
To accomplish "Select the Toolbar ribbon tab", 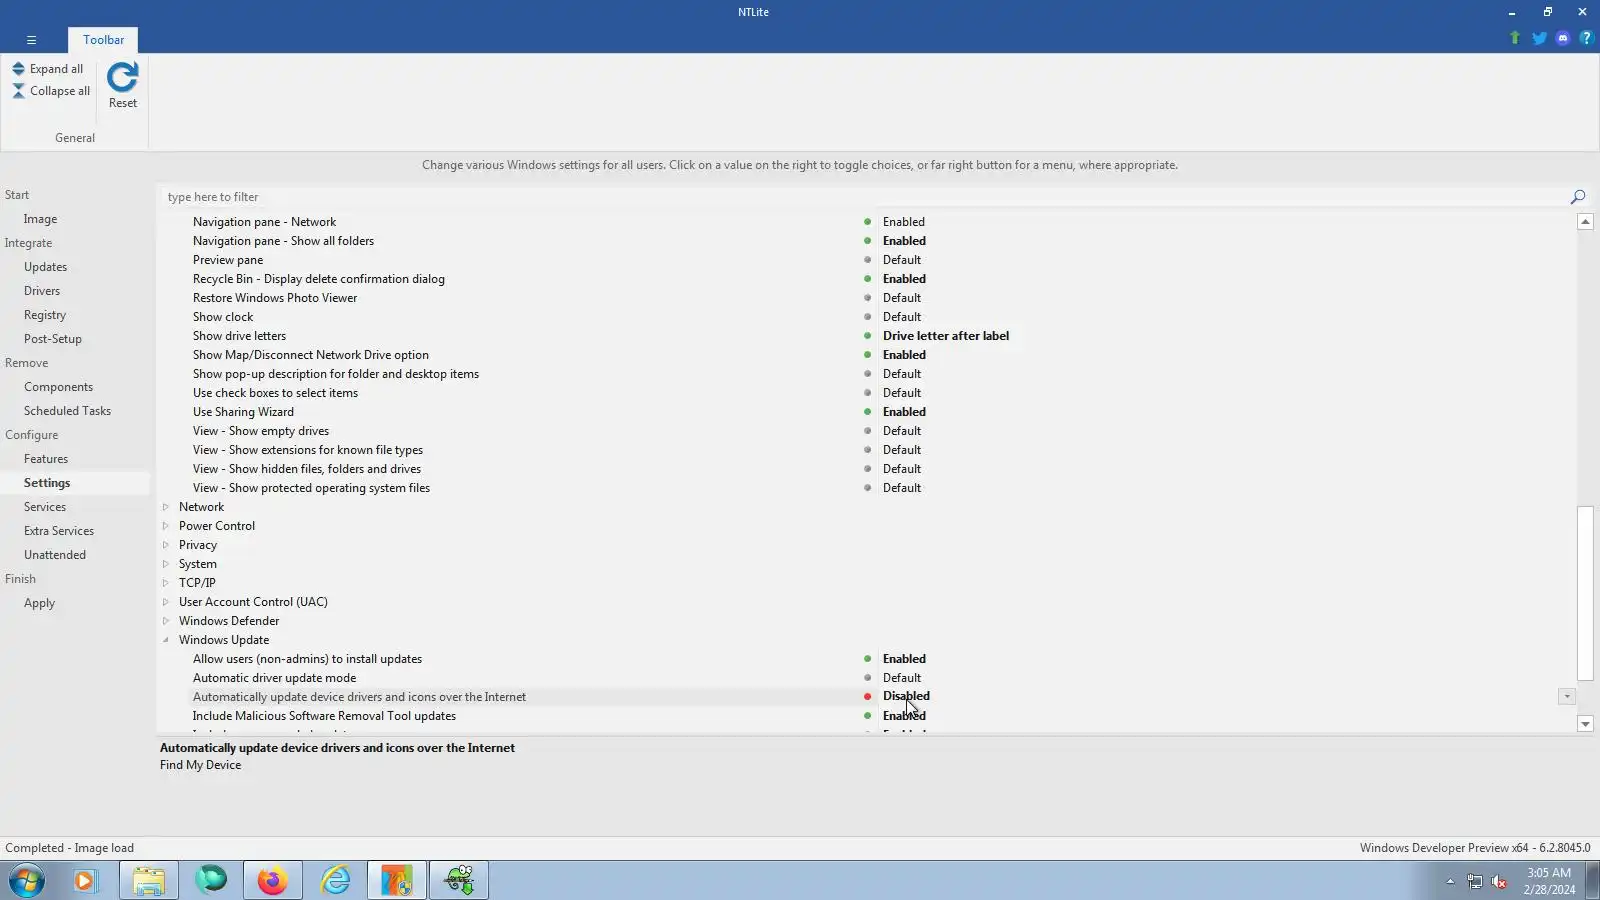I will (104, 40).
